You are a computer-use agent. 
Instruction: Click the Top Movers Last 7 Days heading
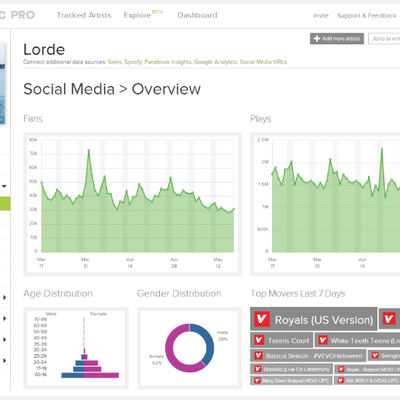pyautogui.click(x=298, y=293)
